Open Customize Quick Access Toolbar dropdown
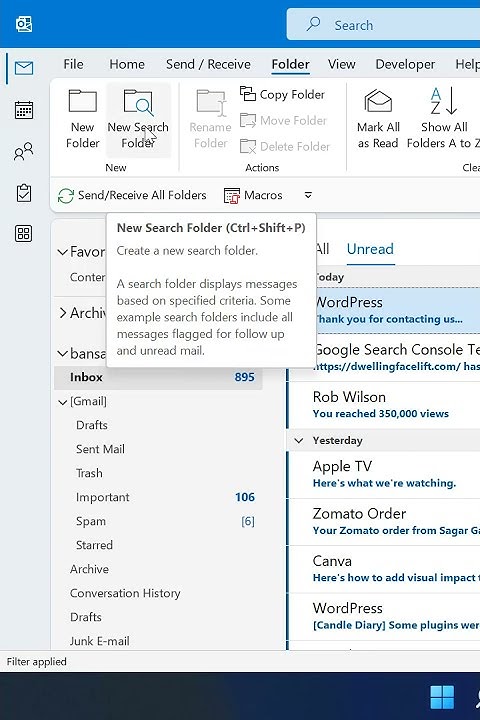 (x=308, y=195)
